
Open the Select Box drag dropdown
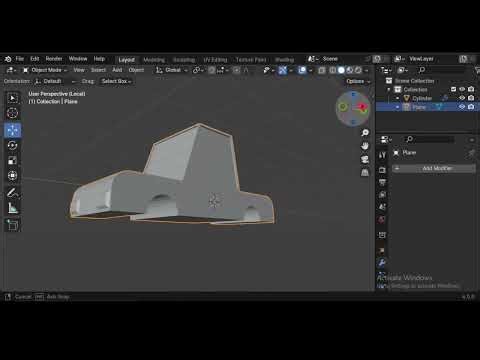point(116,81)
